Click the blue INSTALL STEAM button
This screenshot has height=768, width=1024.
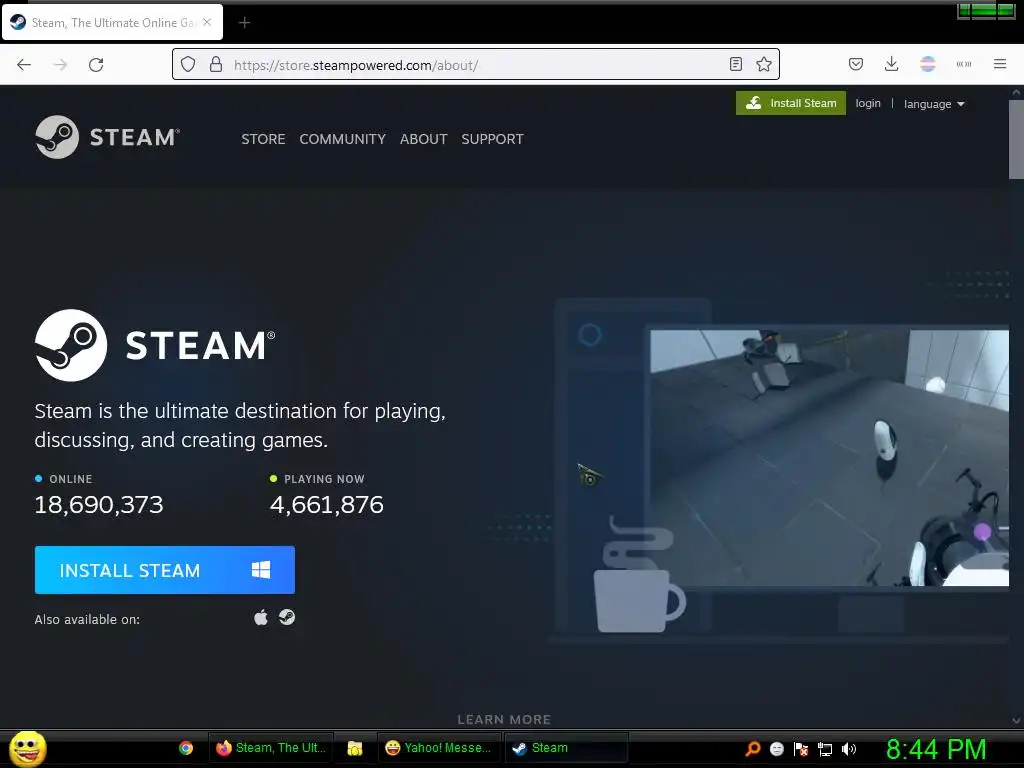pyautogui.click(x=165, y=570)
